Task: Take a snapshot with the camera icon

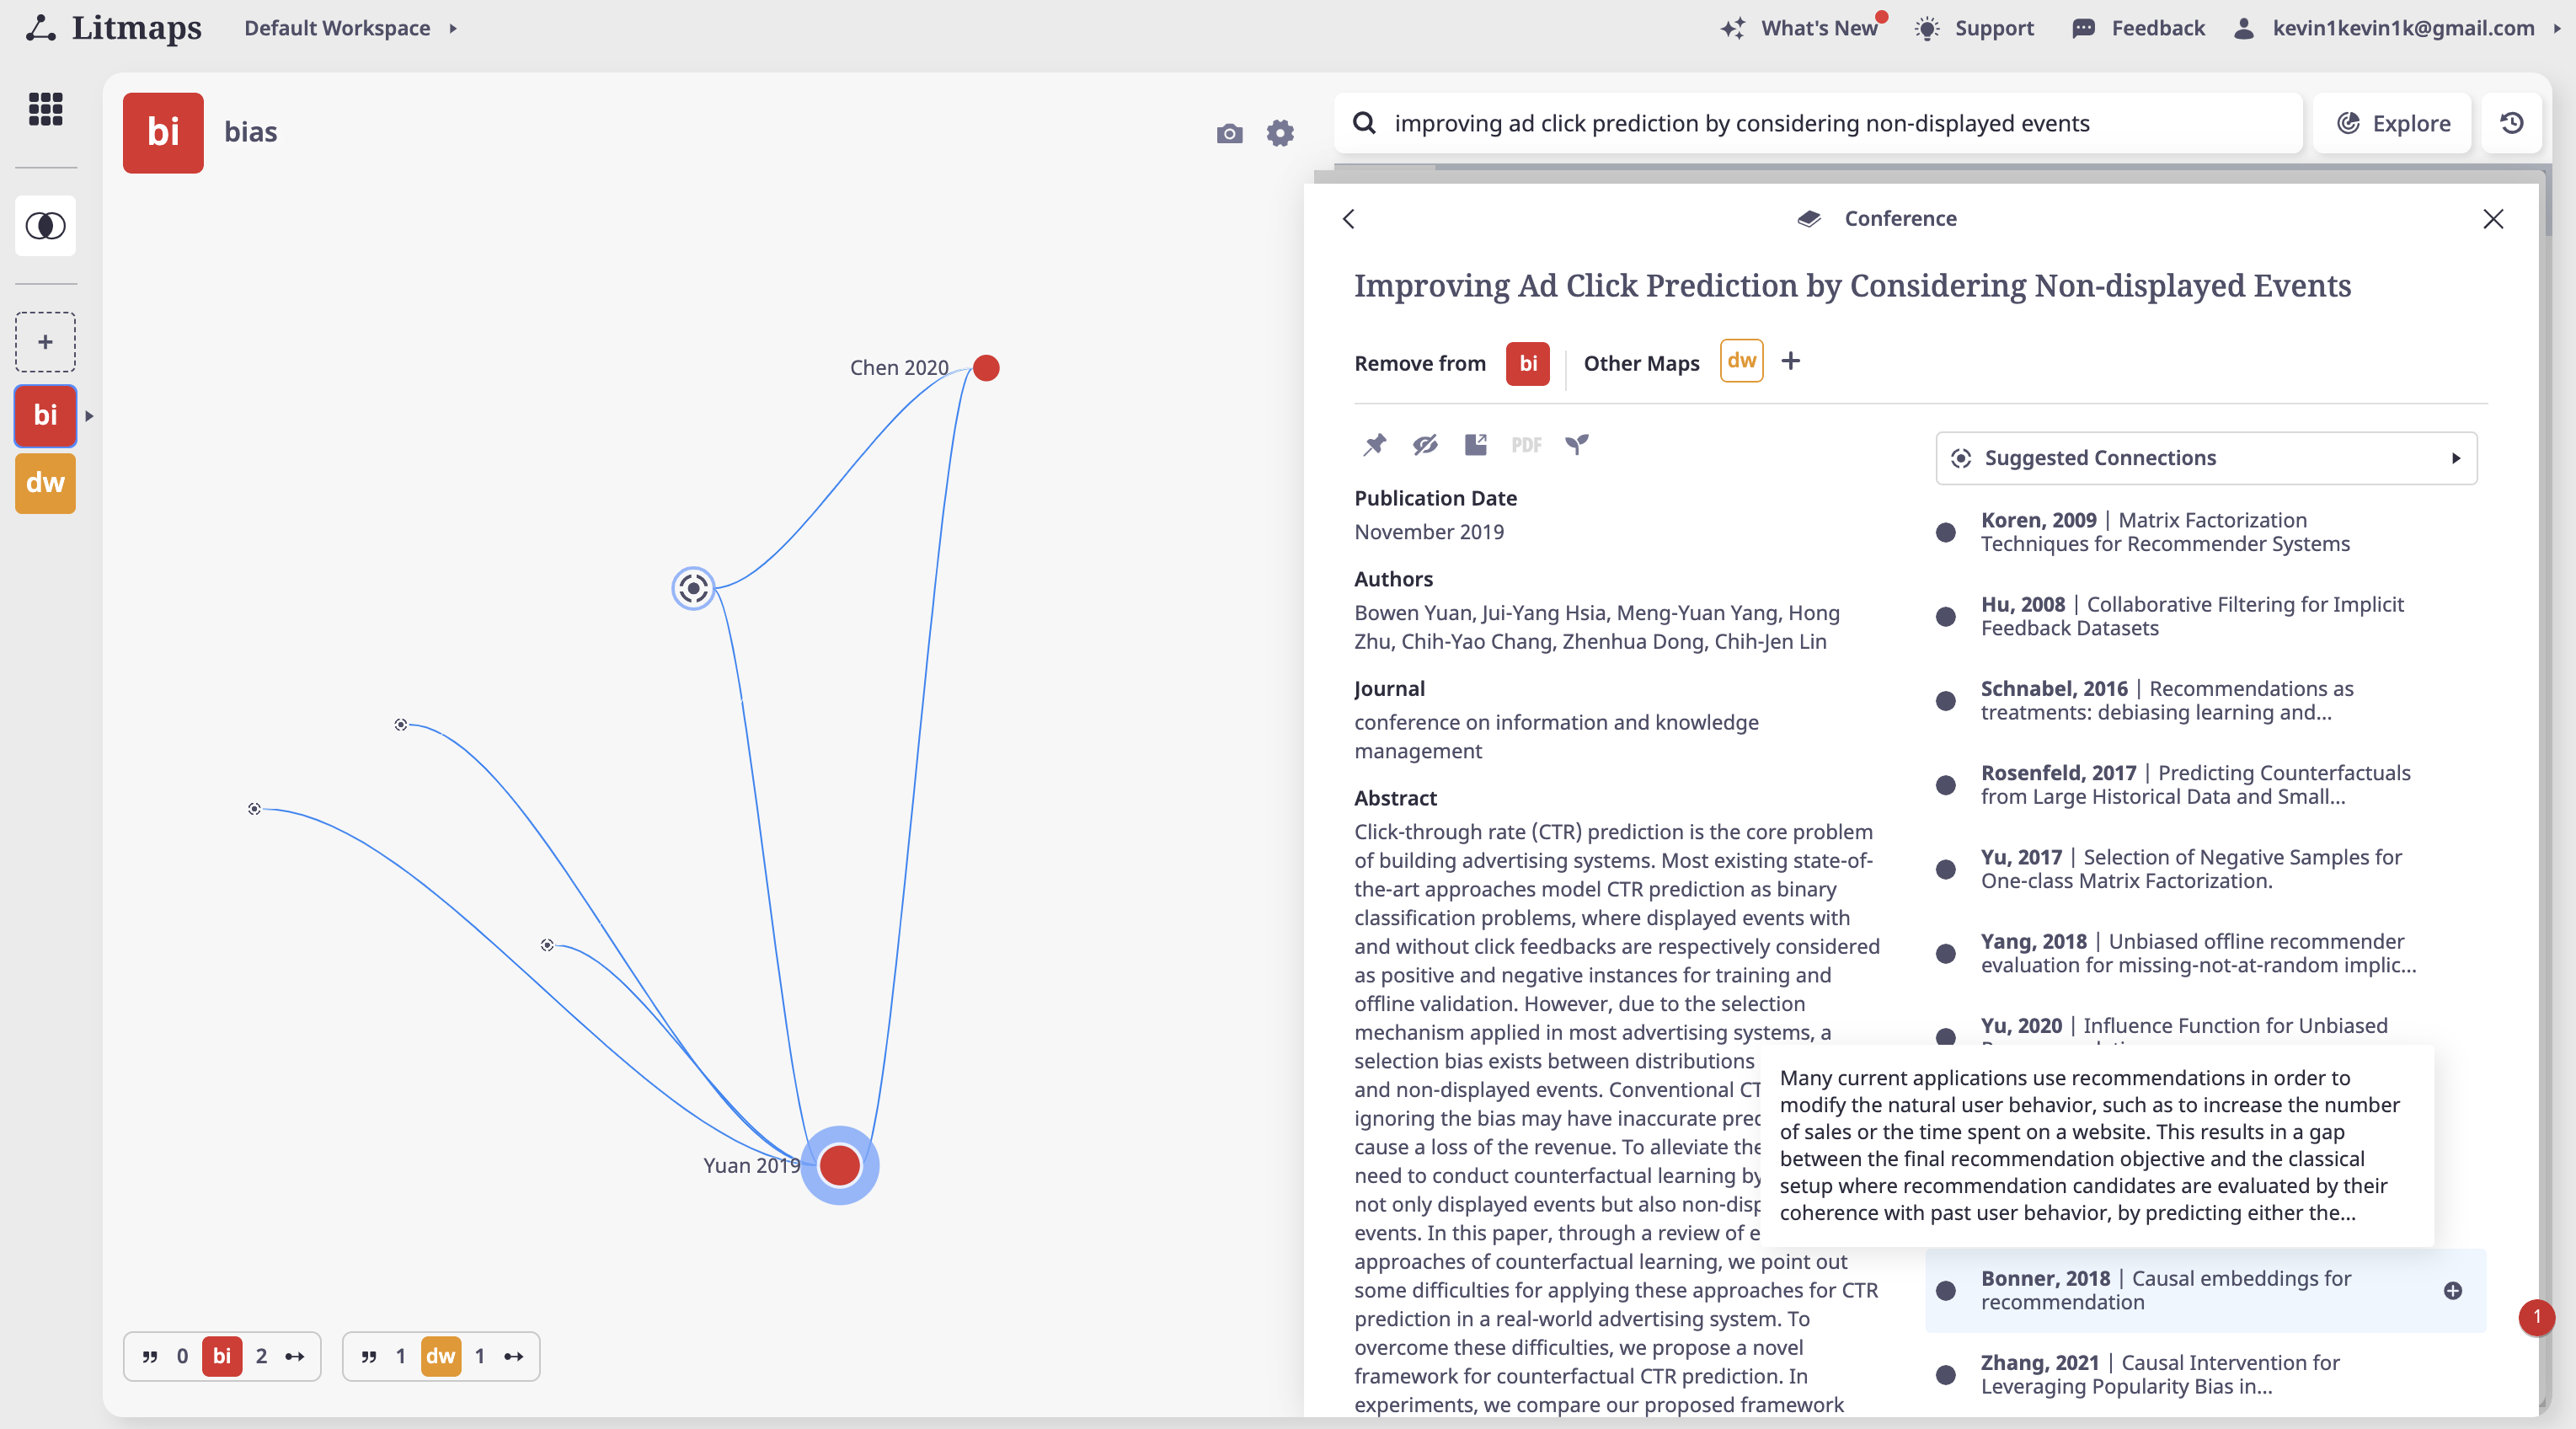Action: pos(1229,133)
